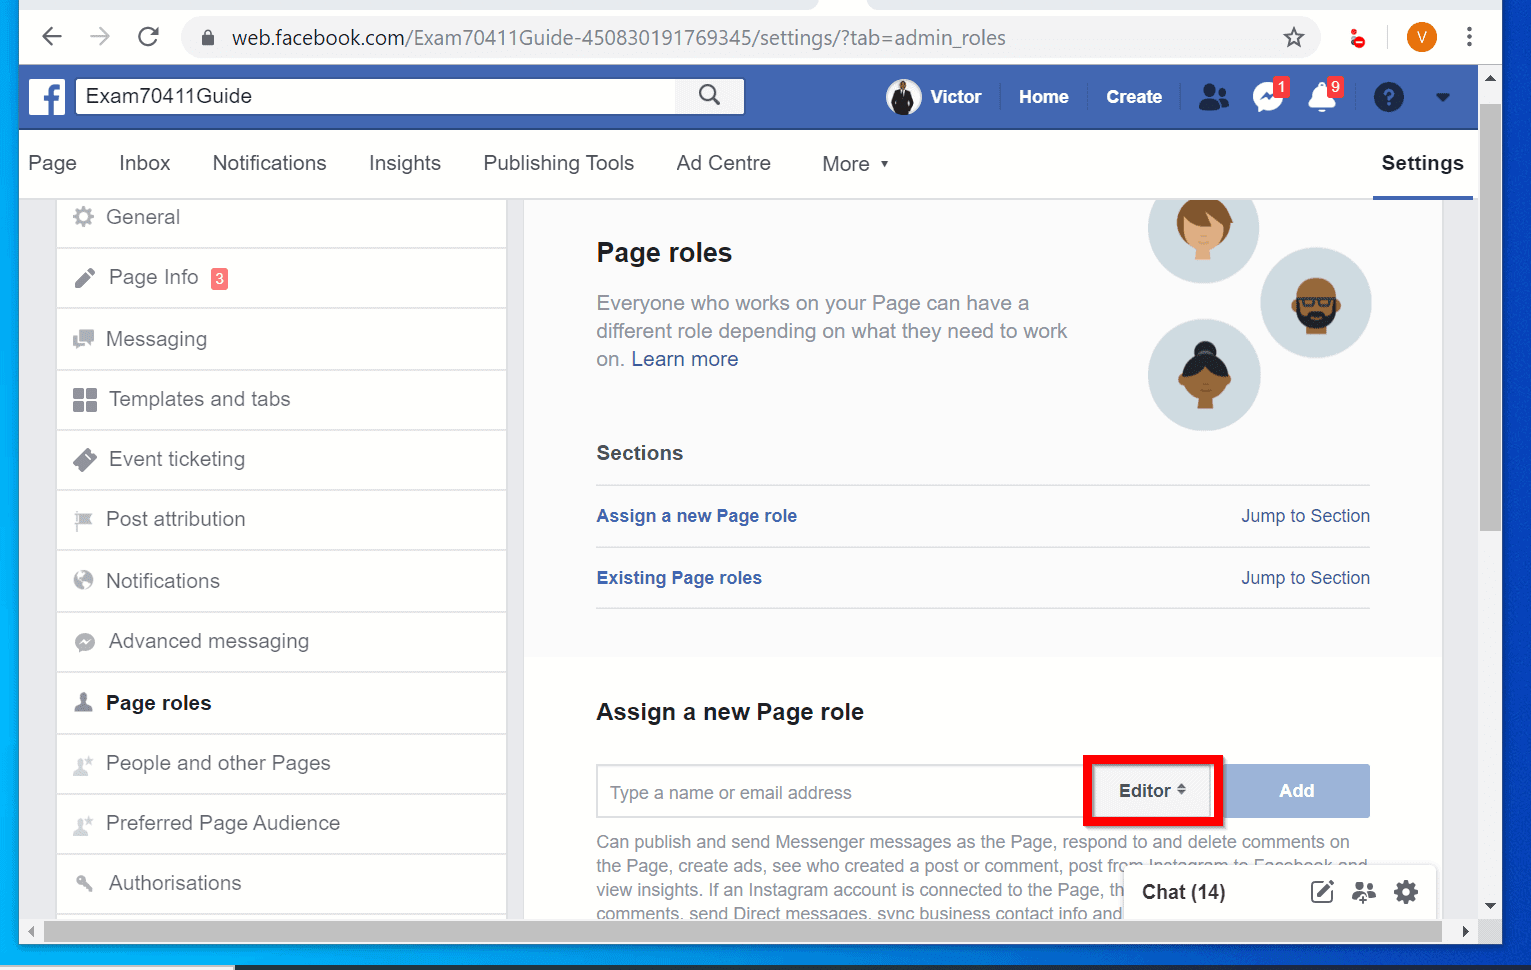Switch to the Page tab
This screenshot has width=1531, height=970.
point(53,163)
